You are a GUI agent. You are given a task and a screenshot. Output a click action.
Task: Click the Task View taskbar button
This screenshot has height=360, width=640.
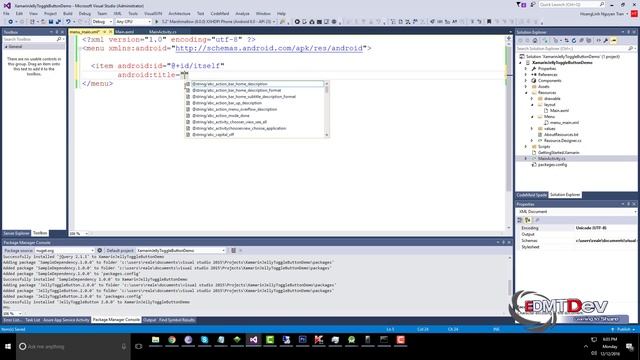pos(139,347)
